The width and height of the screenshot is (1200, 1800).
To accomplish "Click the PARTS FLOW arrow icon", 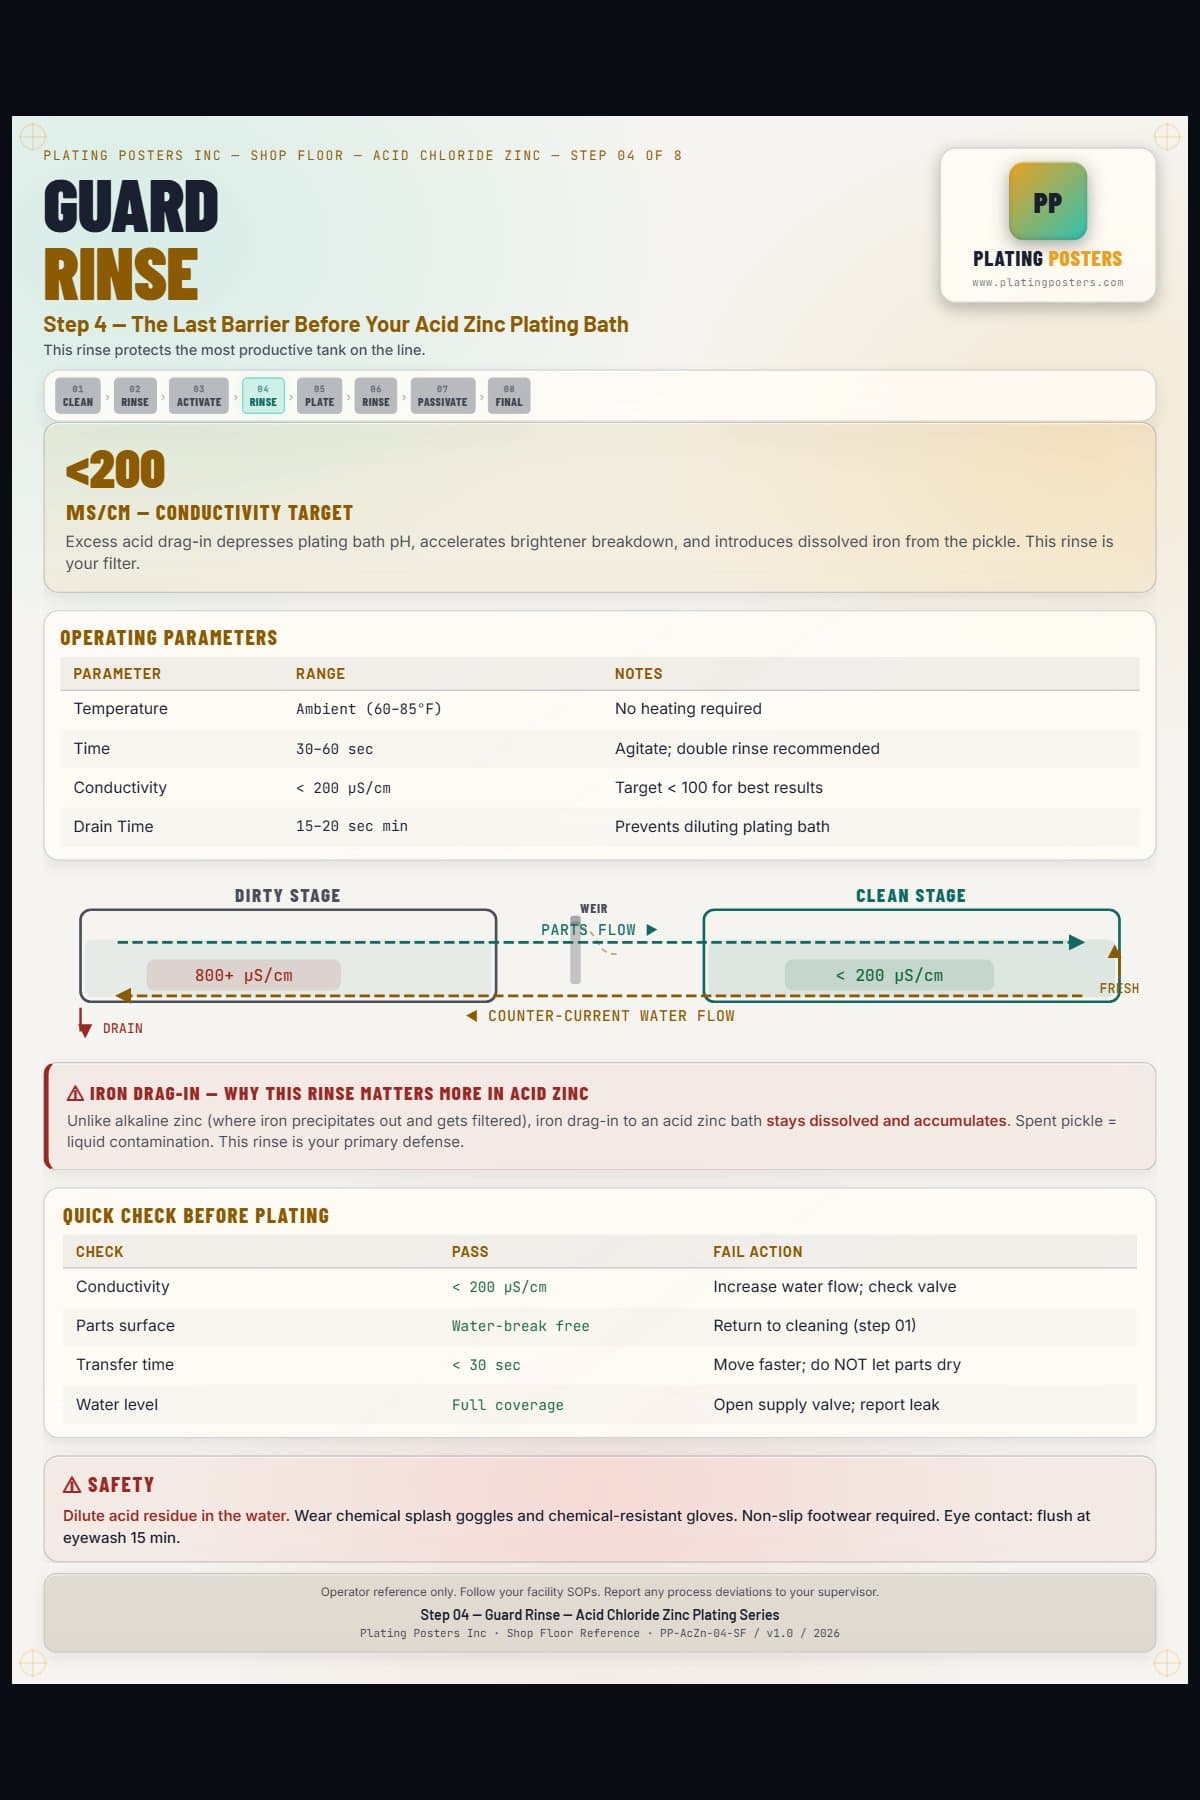I will 652,930.
